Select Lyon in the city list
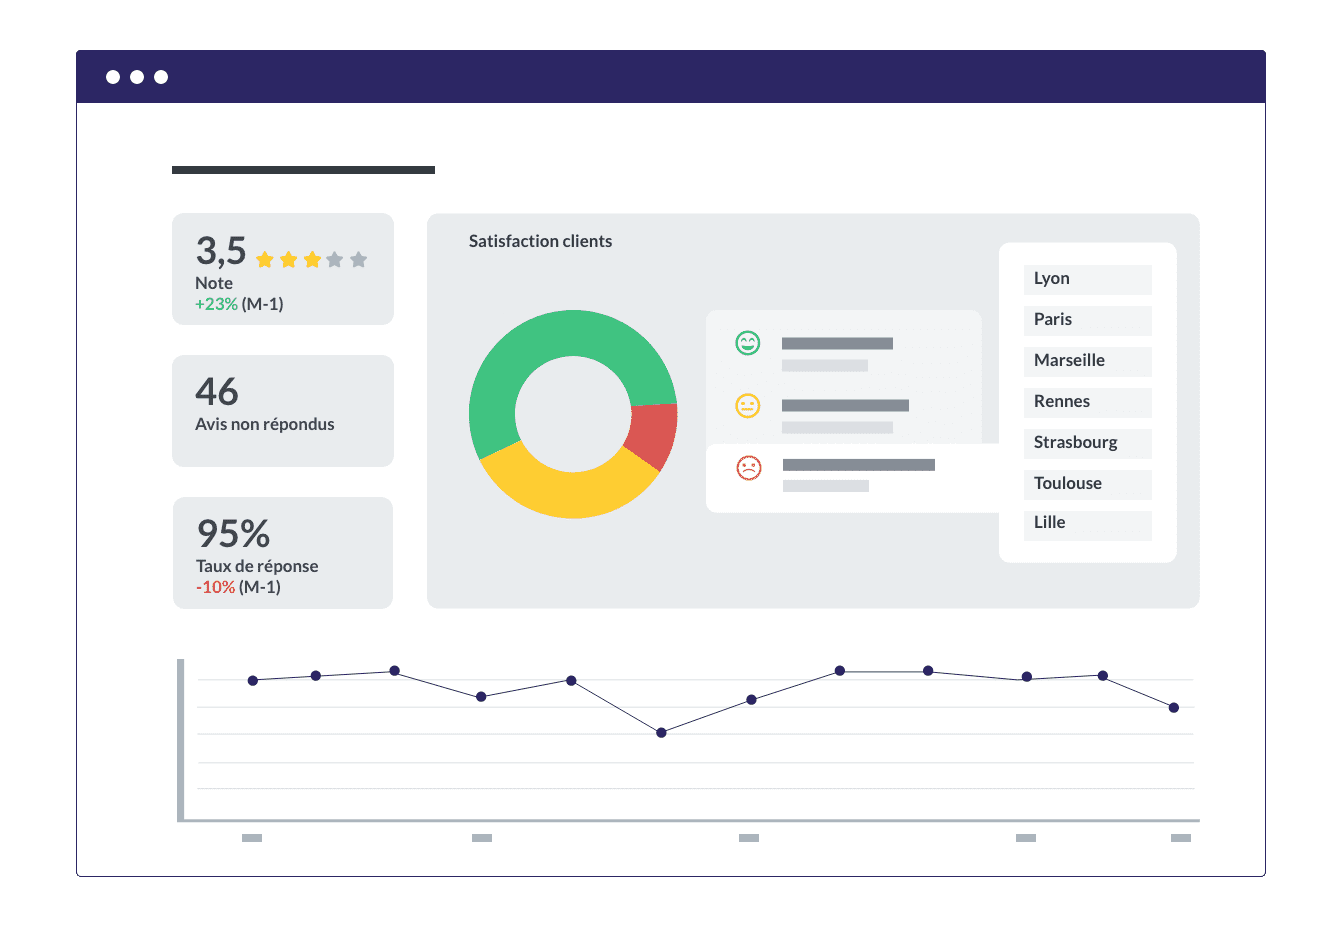The image size is (1341, 926). tap(1088, 279)
